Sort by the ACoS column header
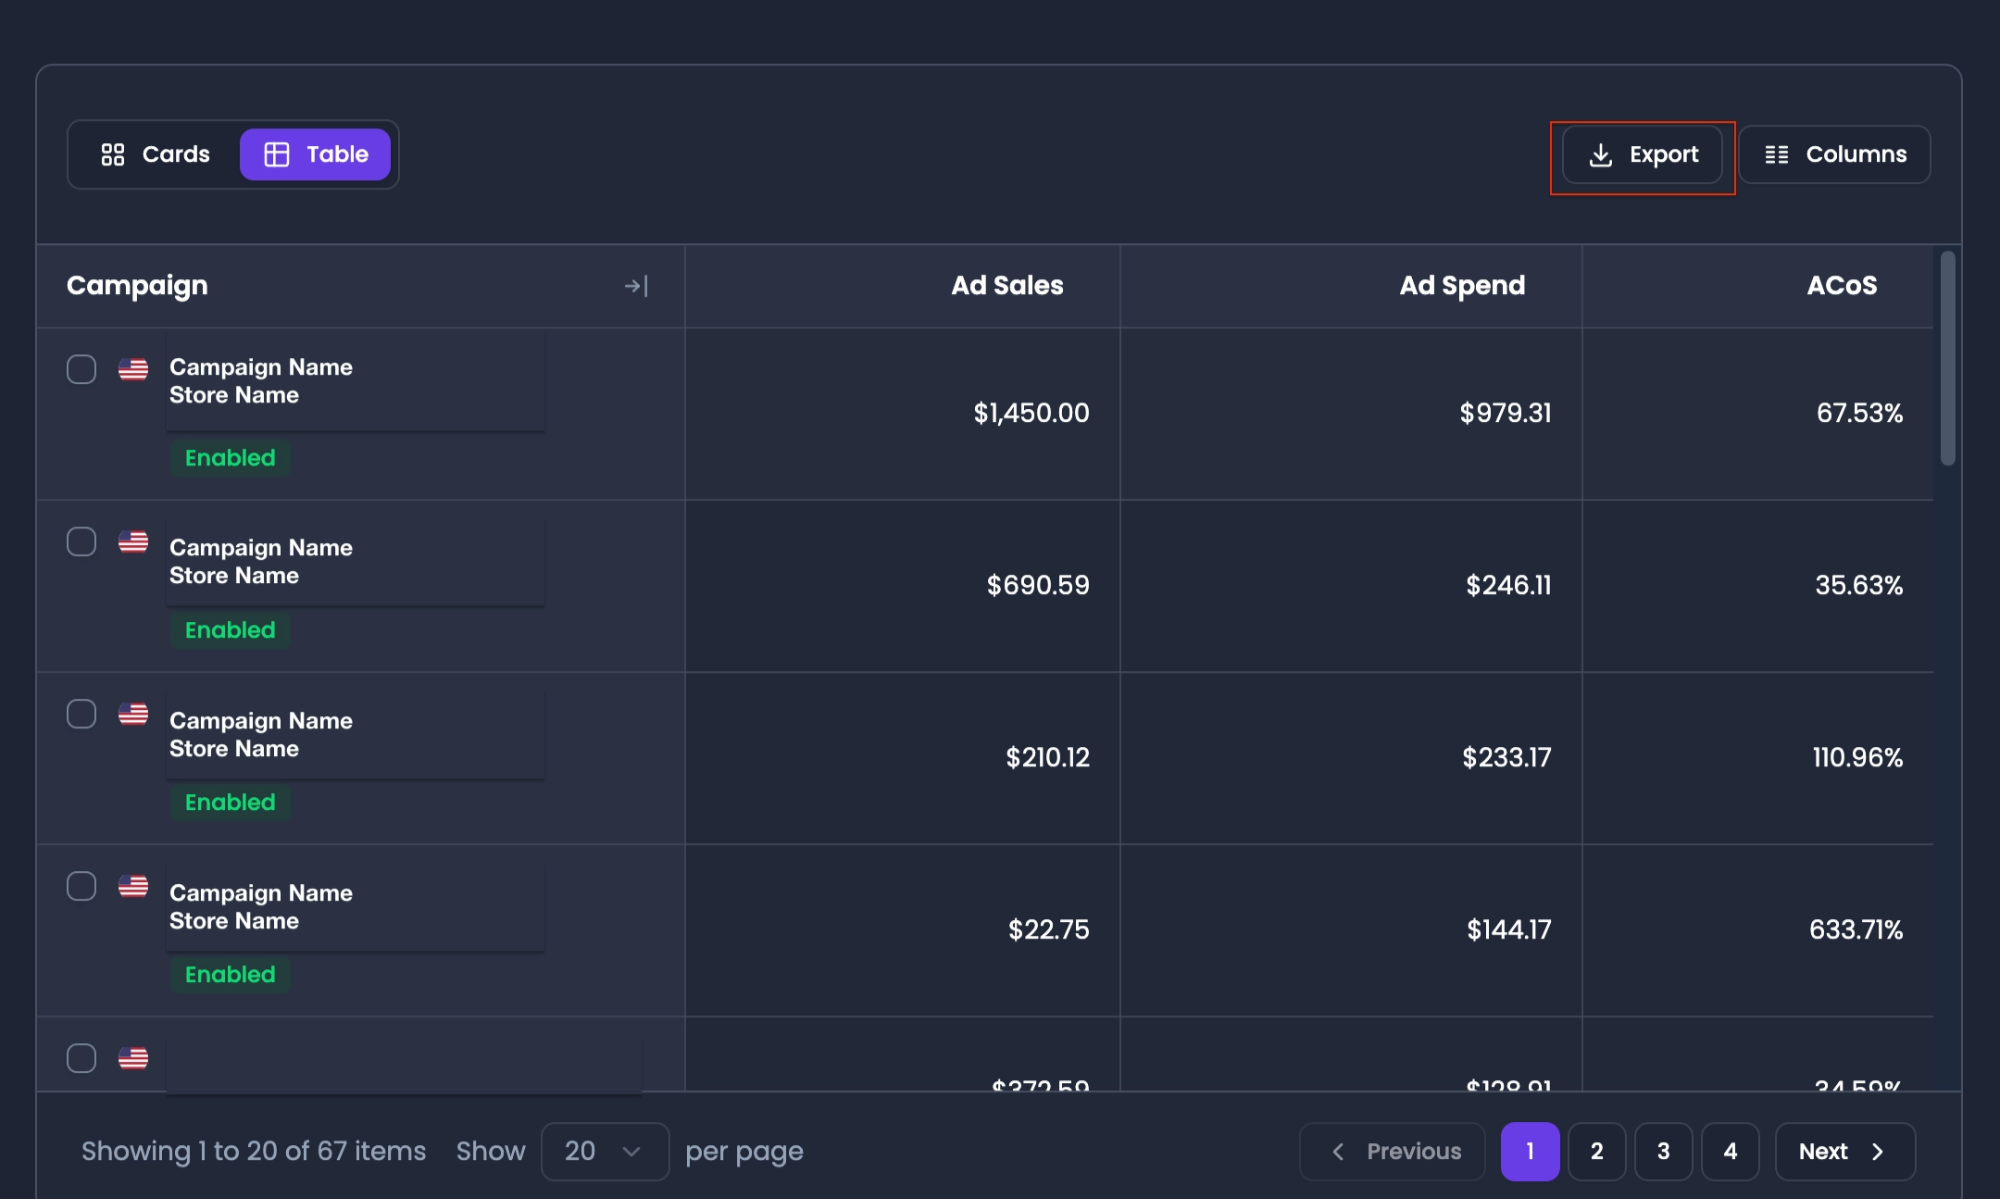The width and height of the screenshot is (2000, 1199). pos(1841,286)
